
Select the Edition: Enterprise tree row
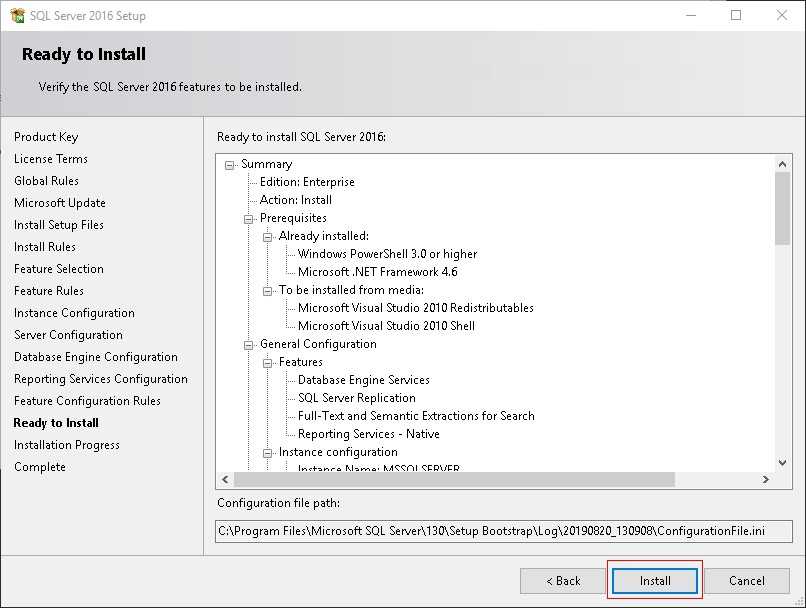307,182
